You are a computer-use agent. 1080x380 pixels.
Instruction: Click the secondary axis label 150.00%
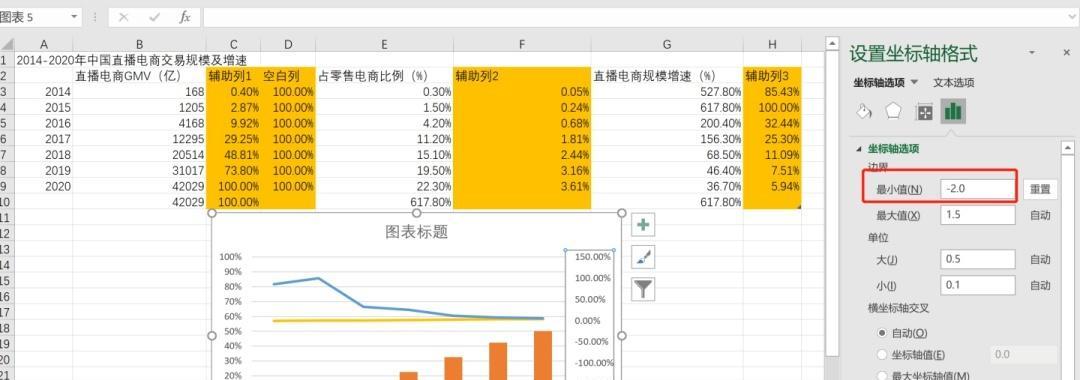[592, 257]
